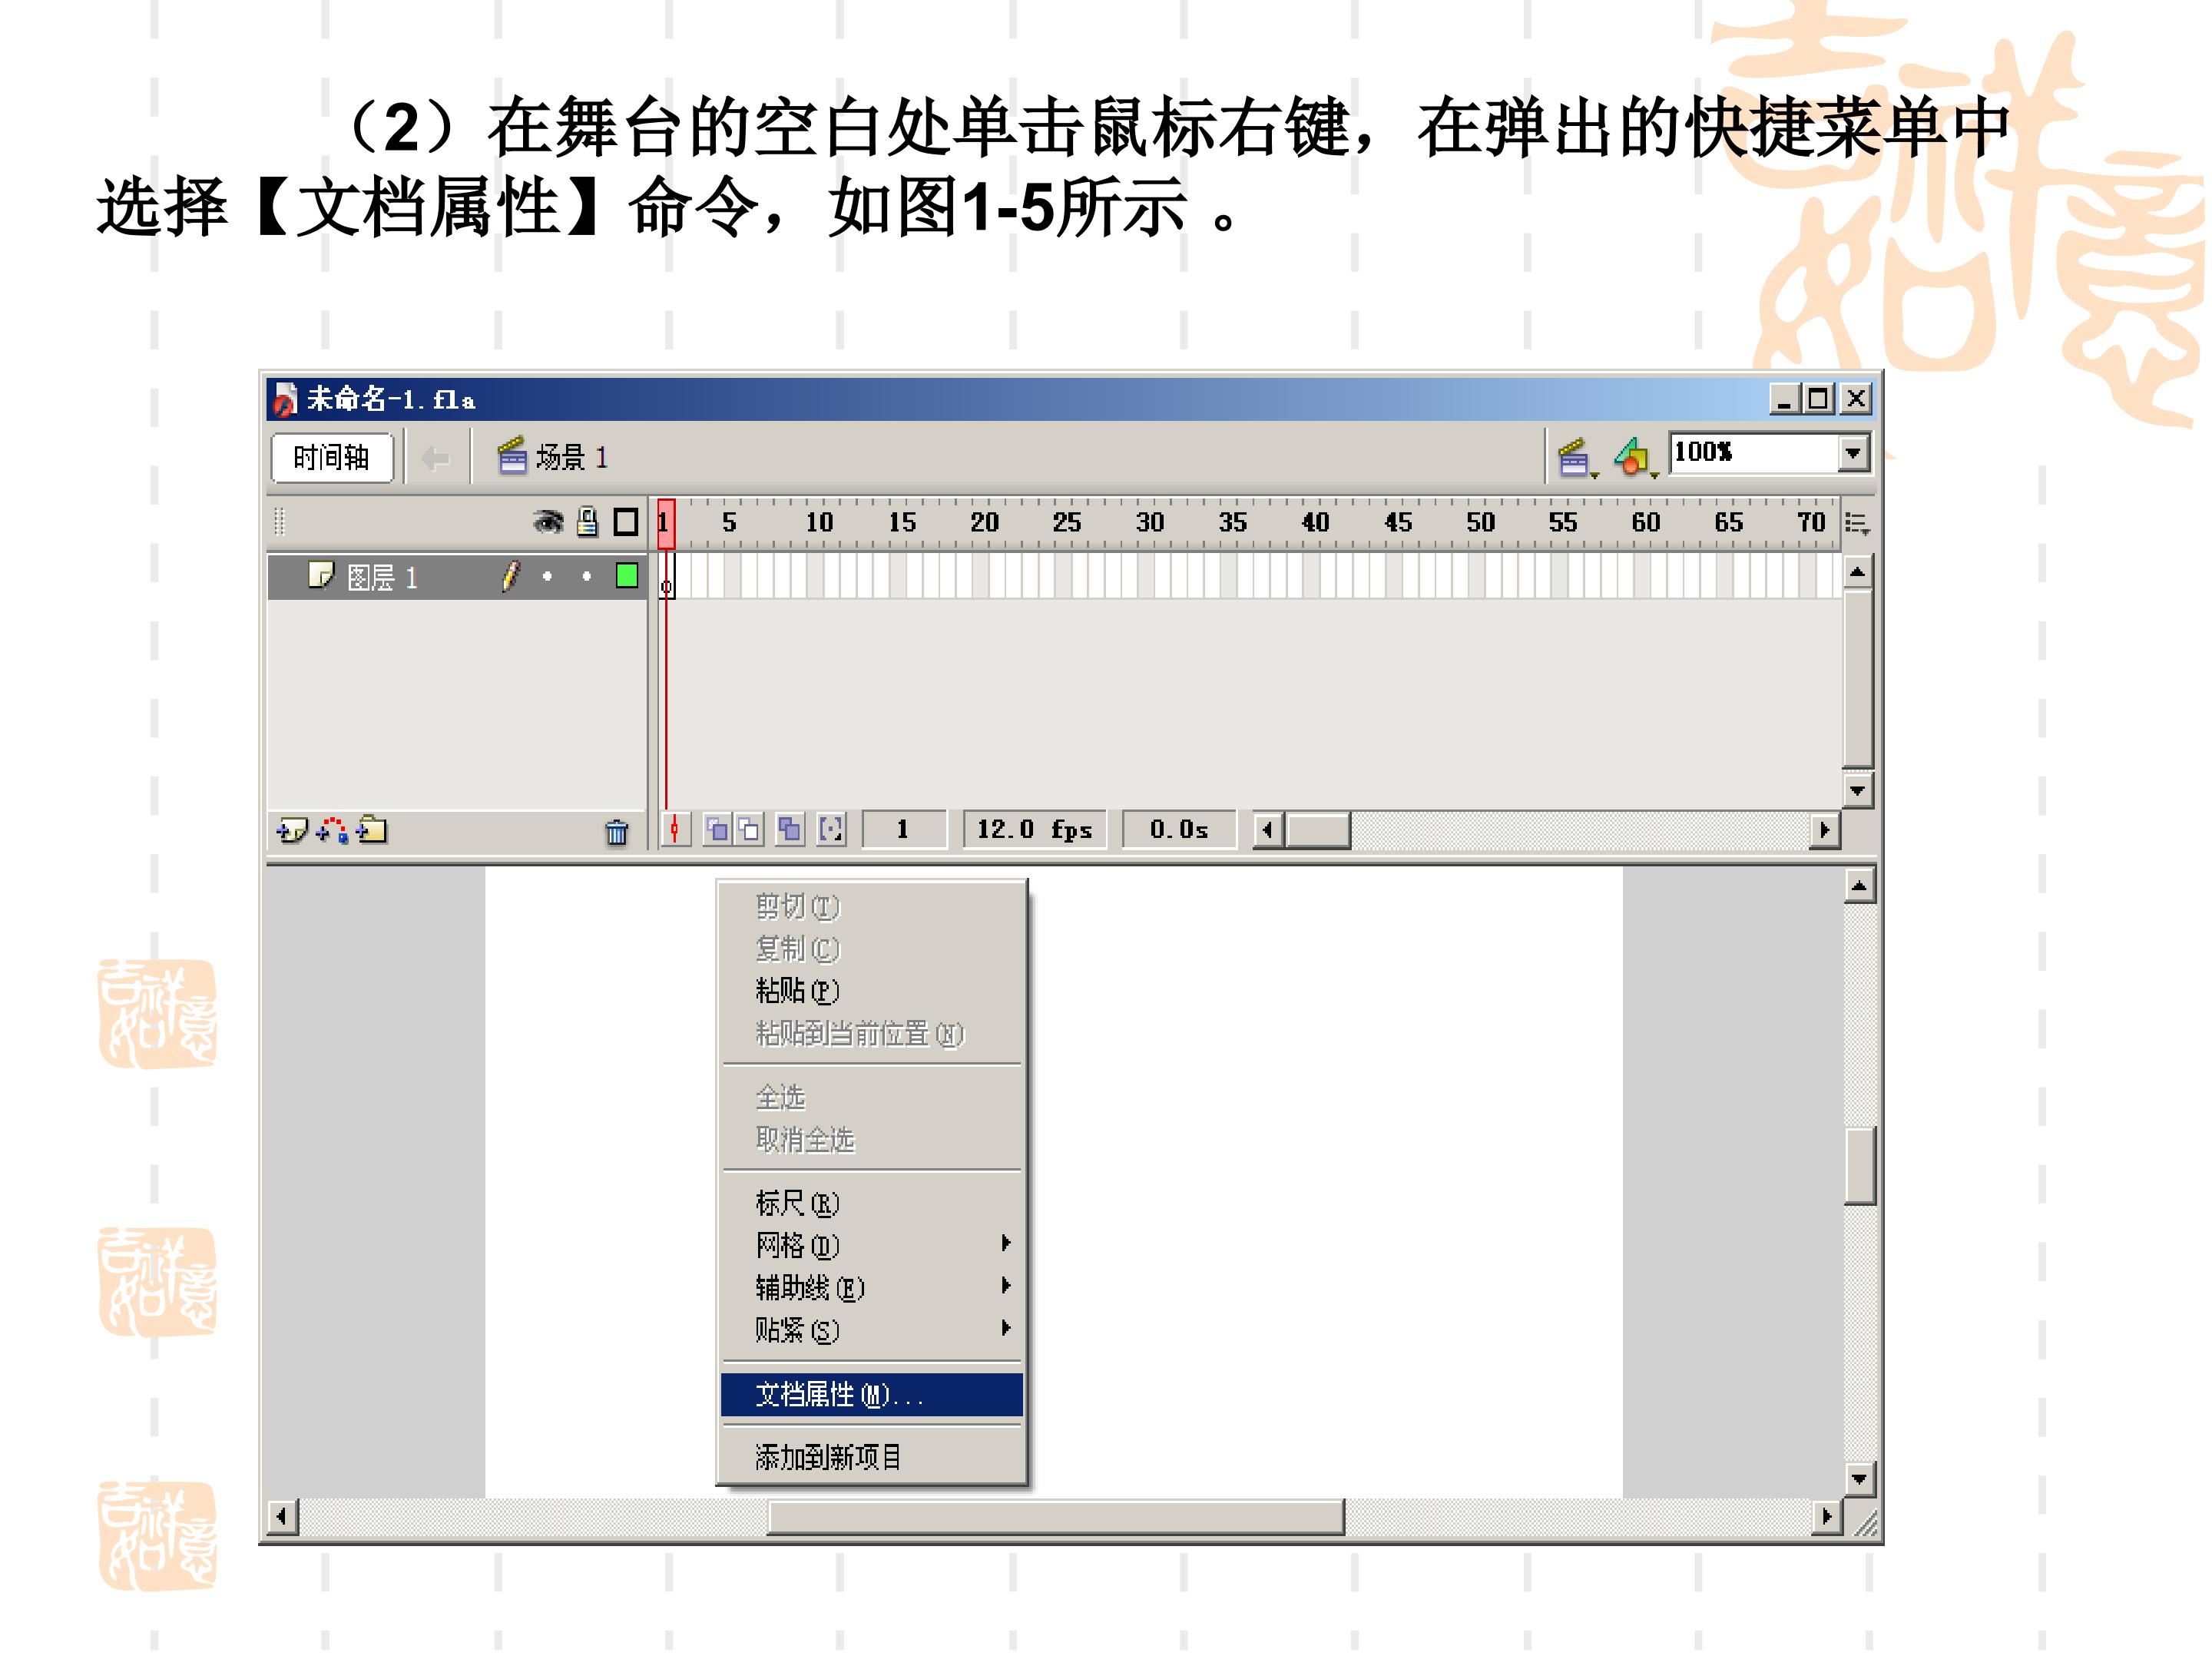Click the outline all layers square icon
Viewport: 2212px width, 1659px height.
626,521
